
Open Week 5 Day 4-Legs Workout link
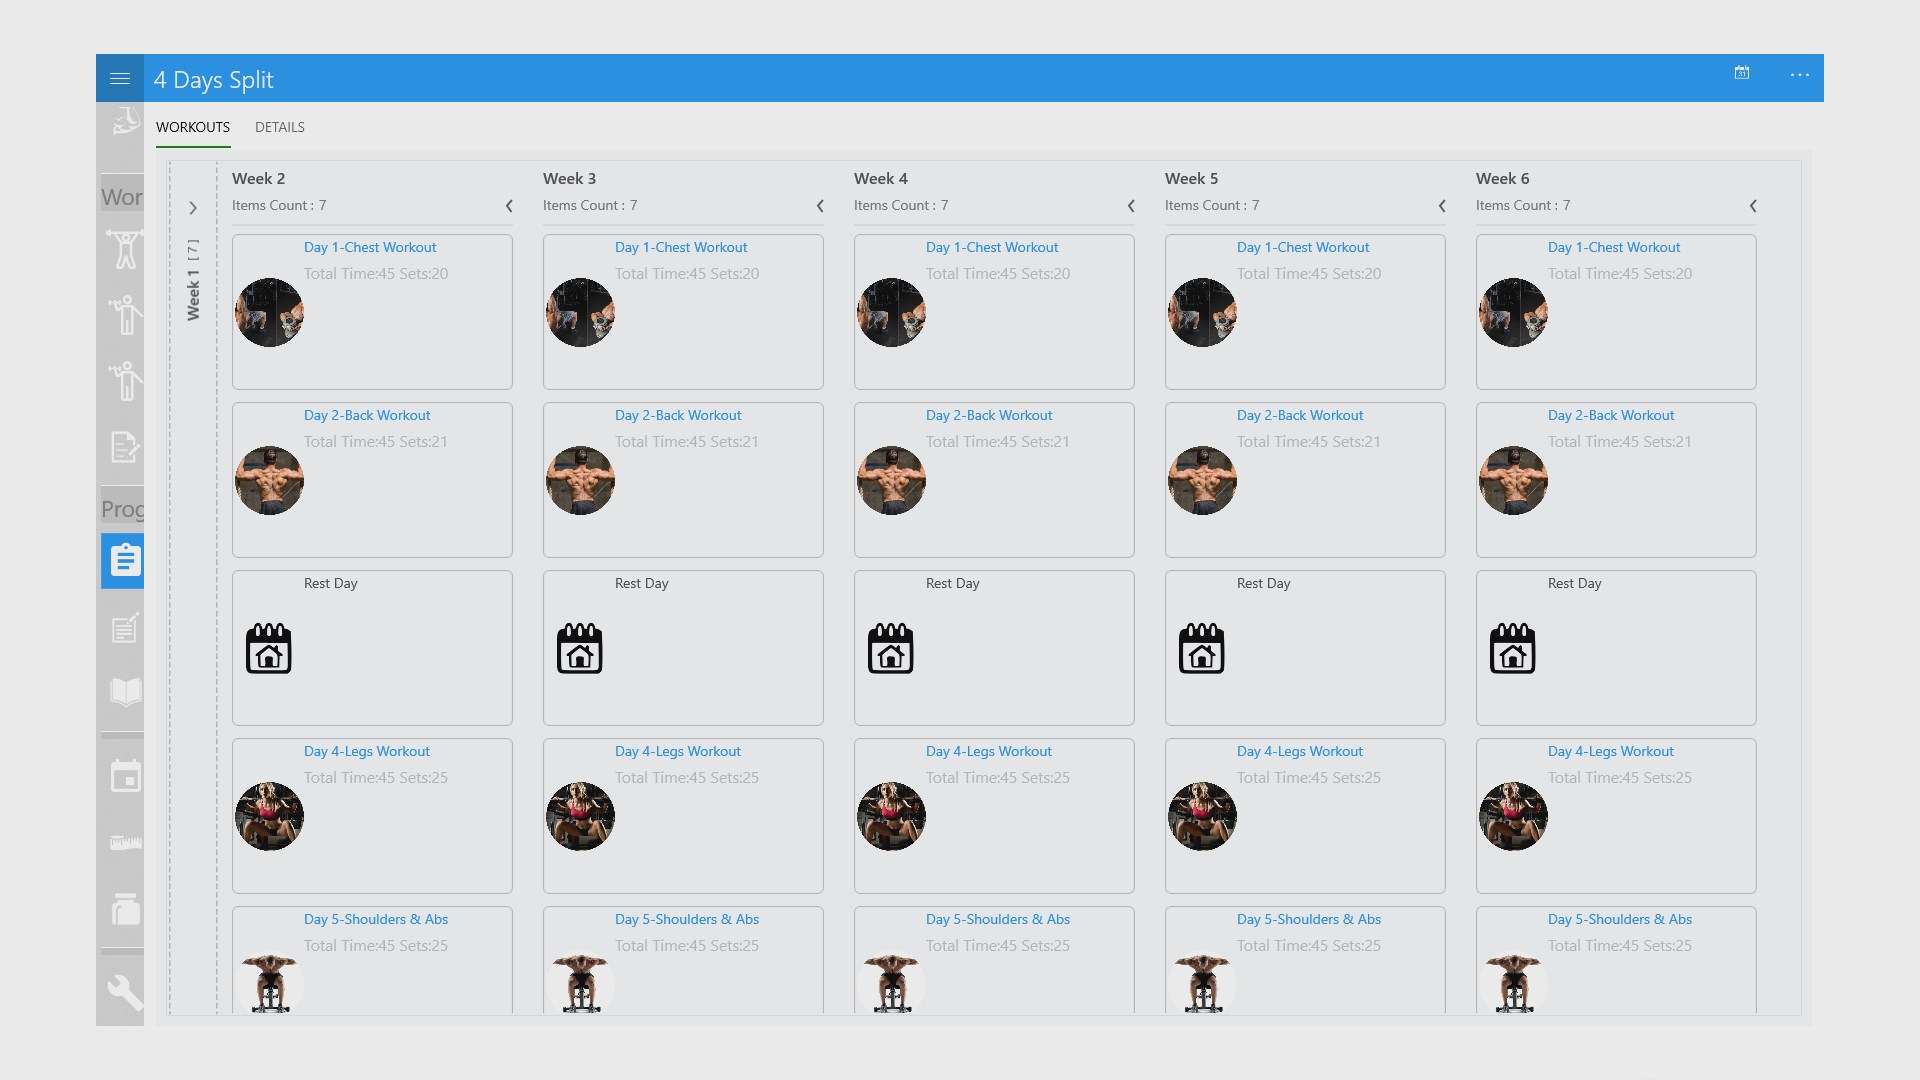click(x=1299, y=751)
